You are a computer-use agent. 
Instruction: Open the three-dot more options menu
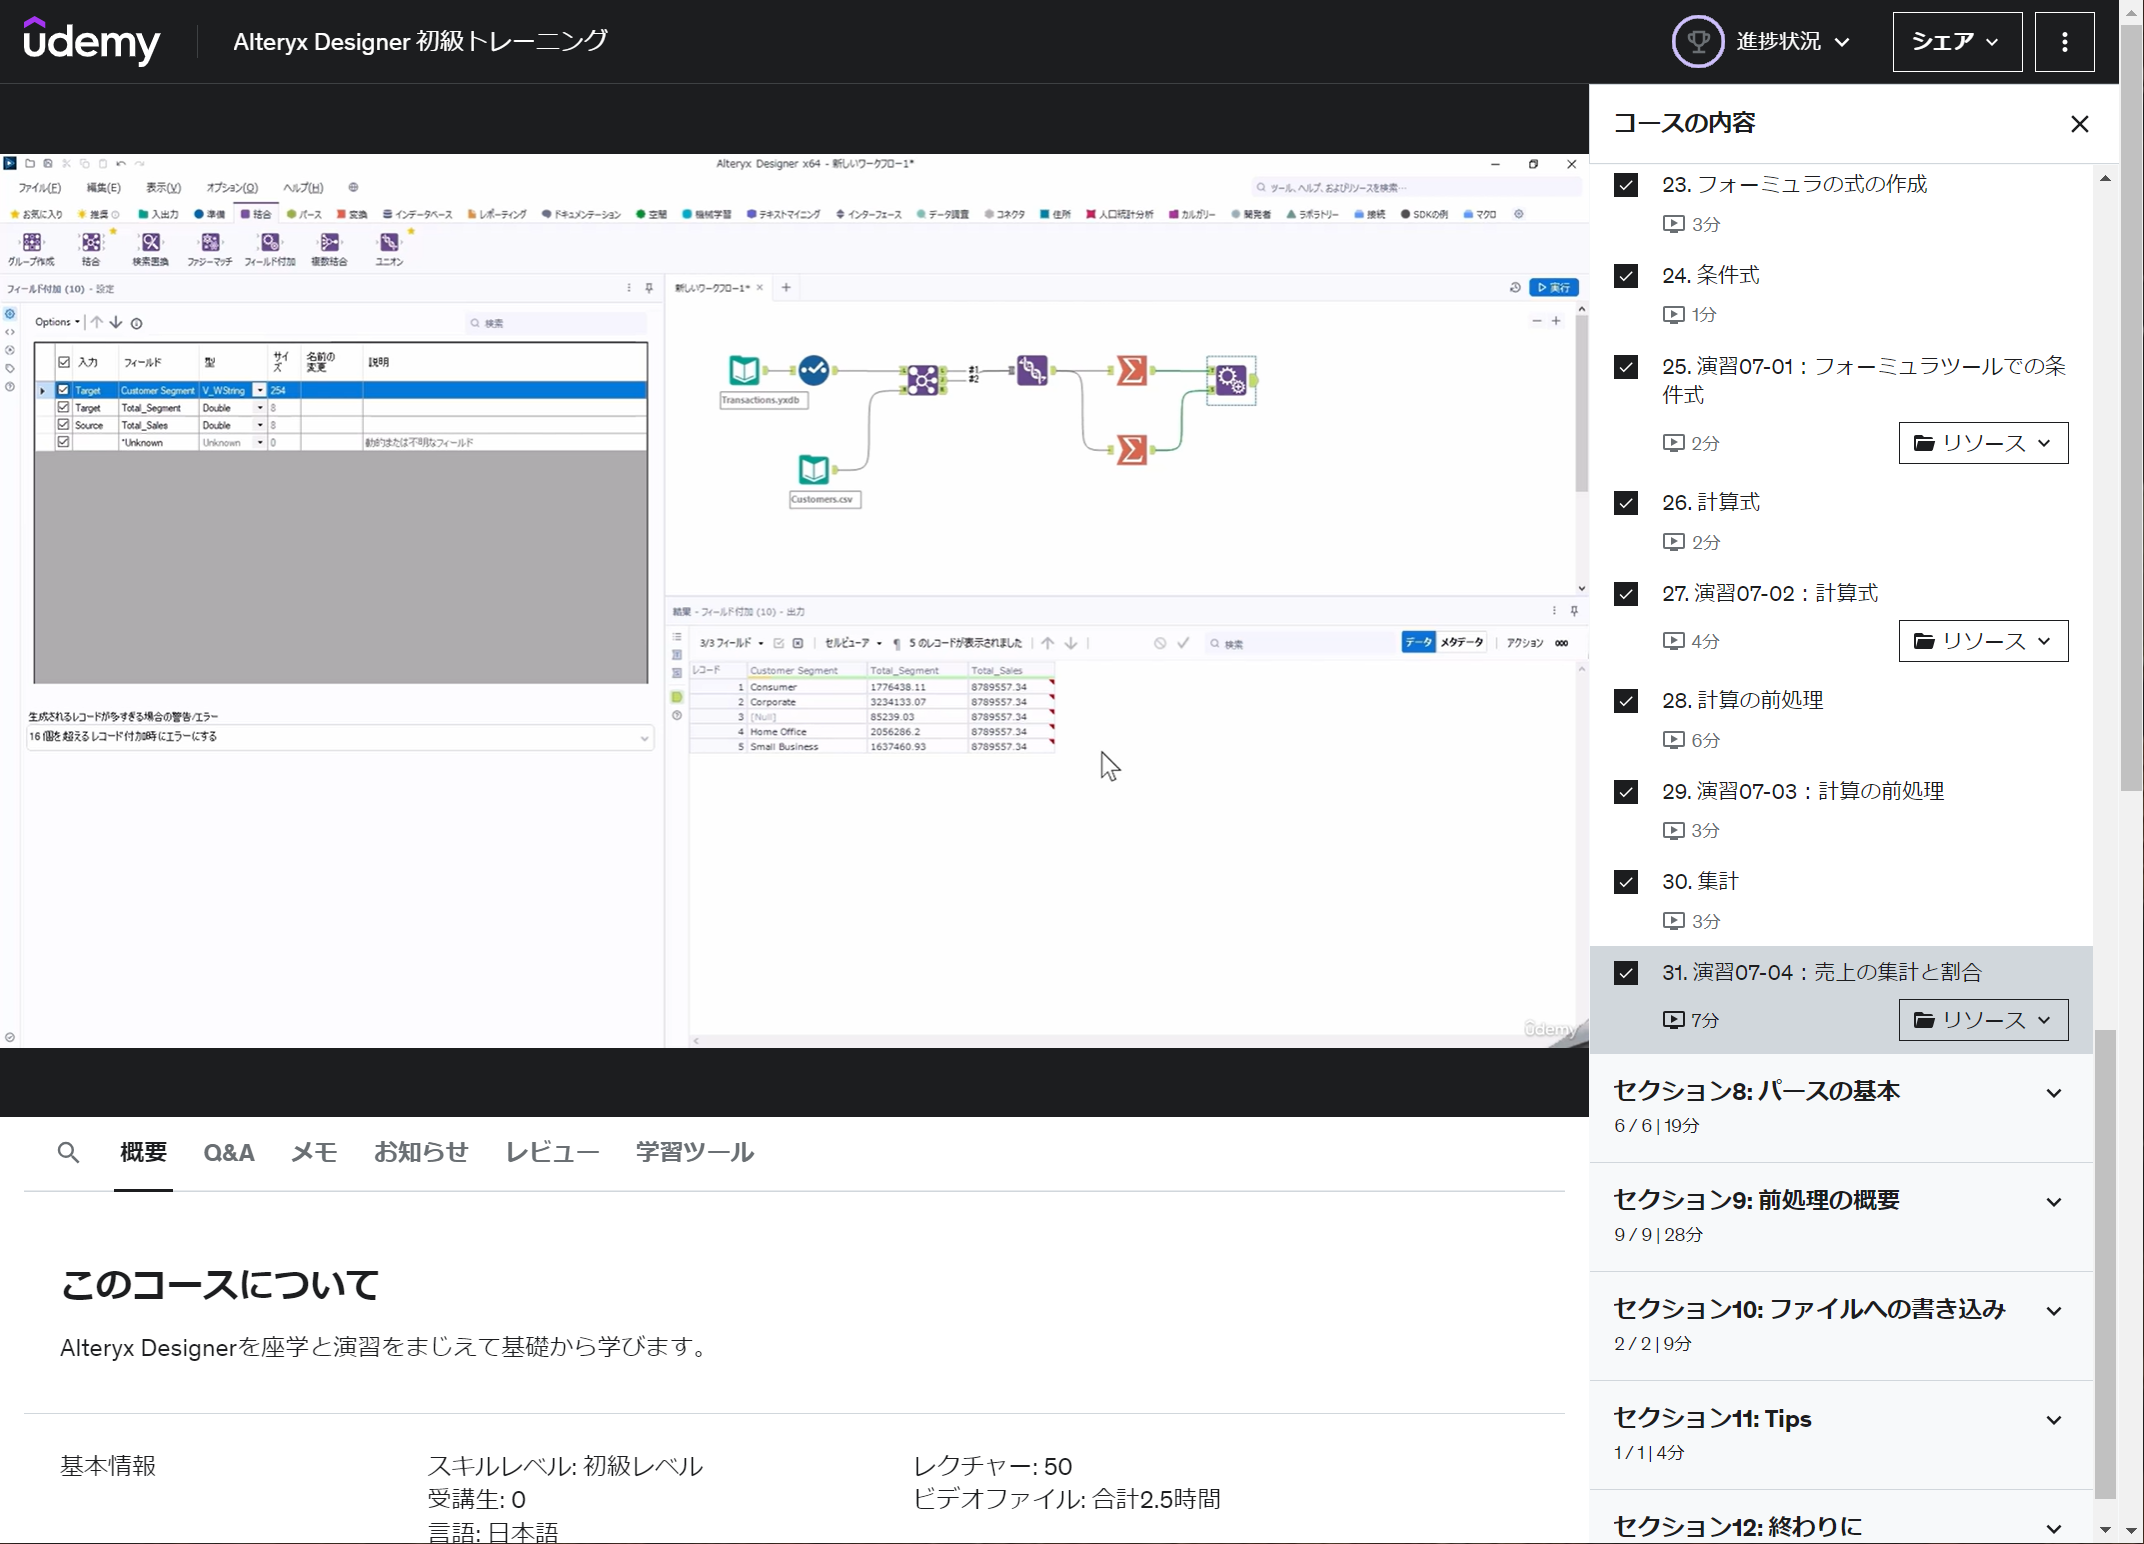coord(2064,42)
